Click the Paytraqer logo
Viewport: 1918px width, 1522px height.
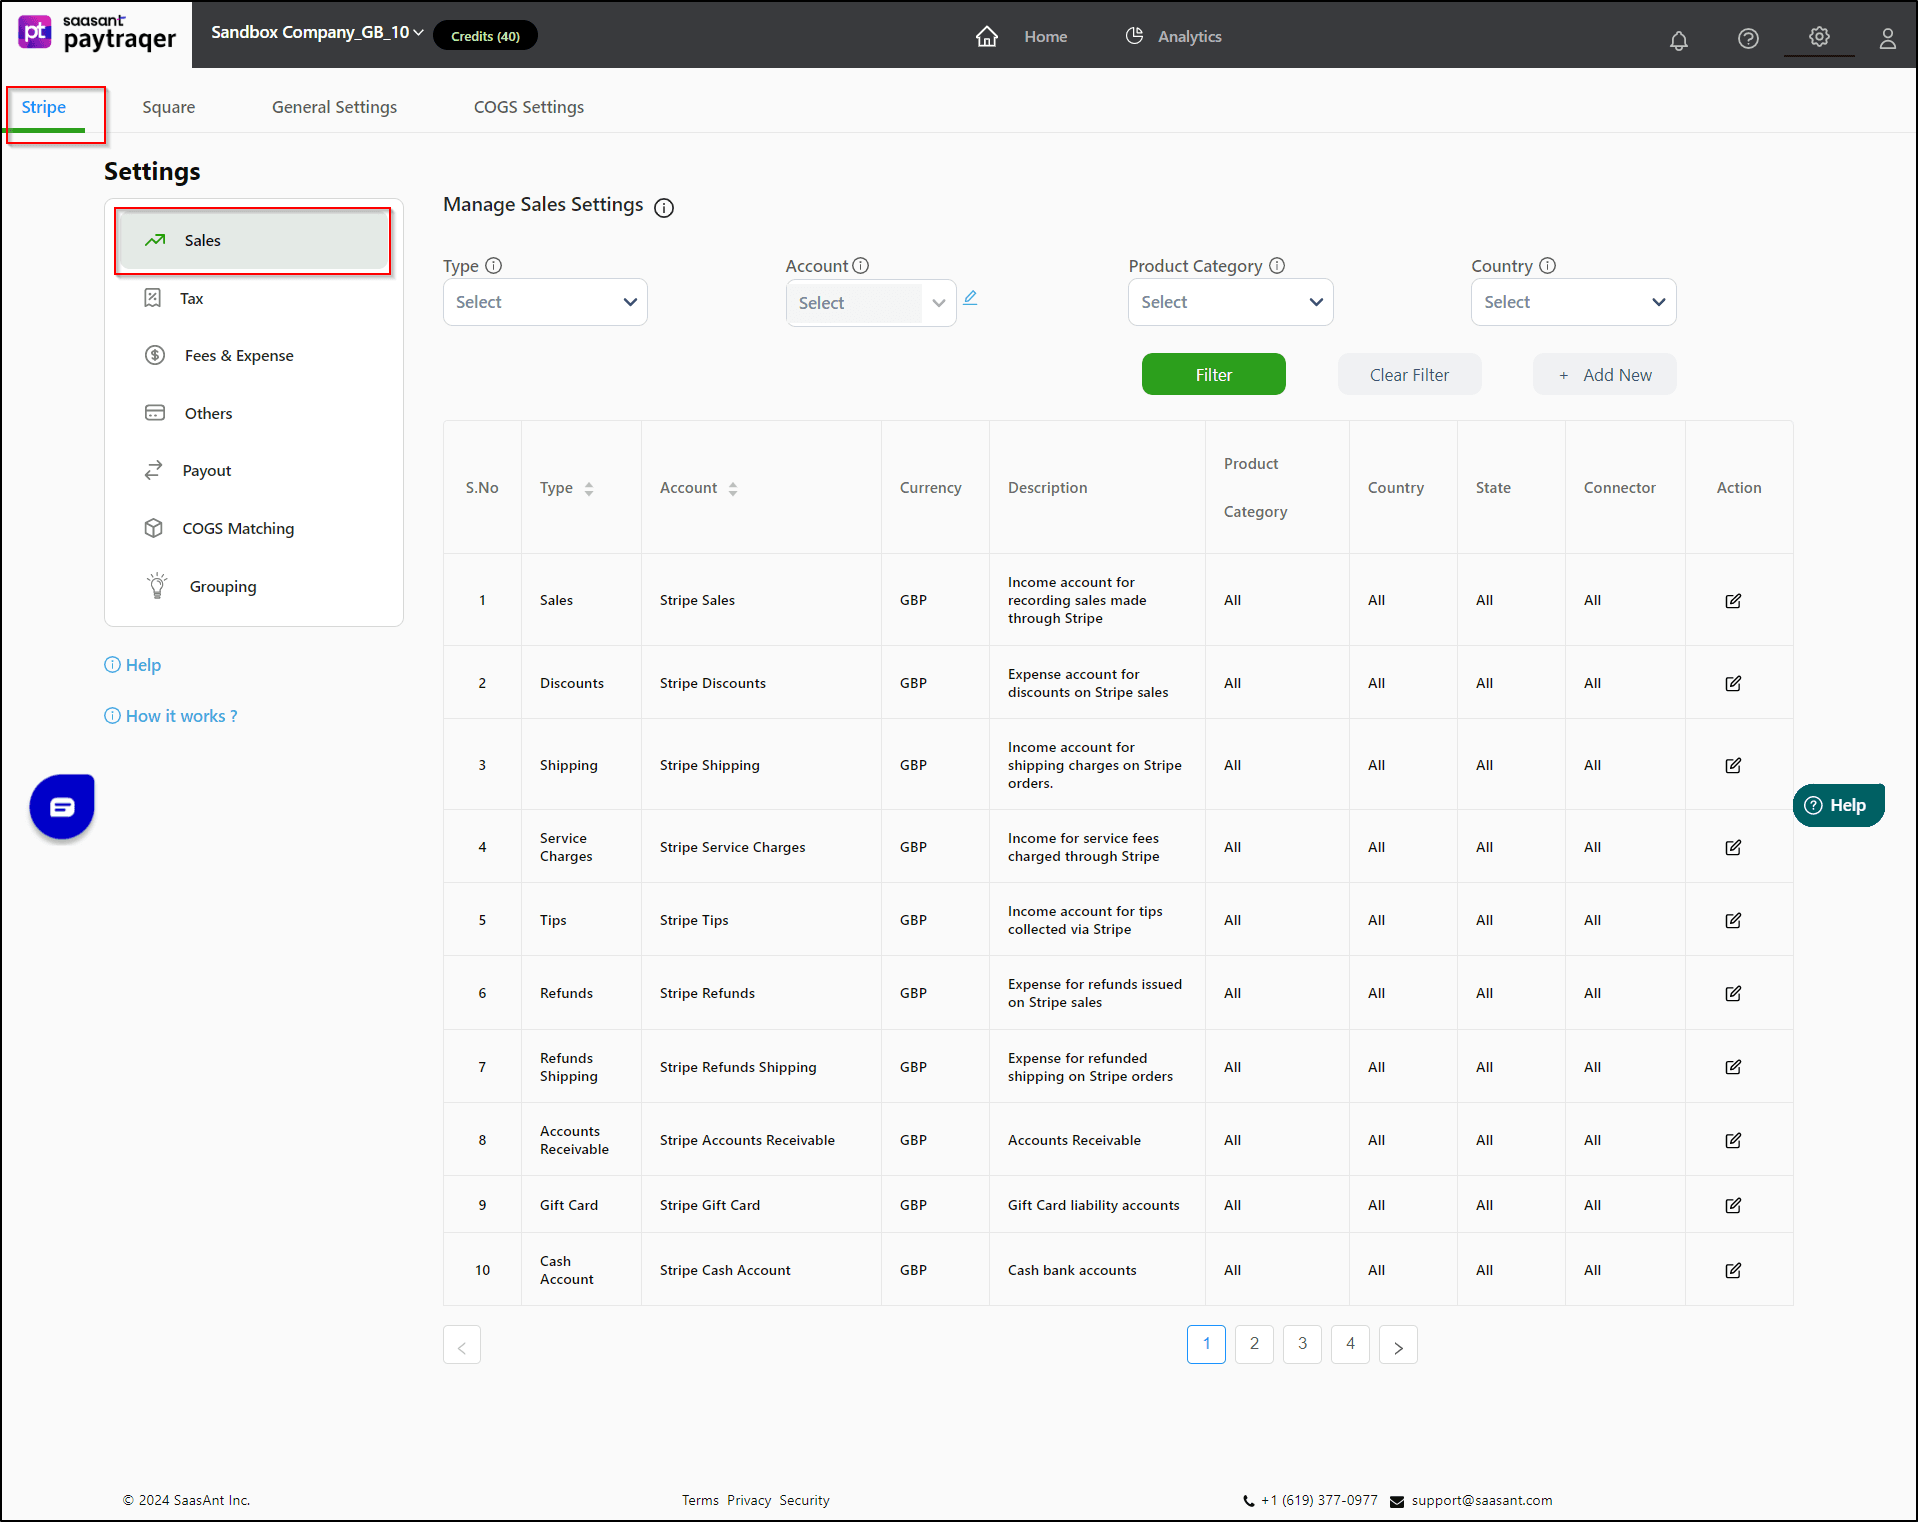(97, 34)
